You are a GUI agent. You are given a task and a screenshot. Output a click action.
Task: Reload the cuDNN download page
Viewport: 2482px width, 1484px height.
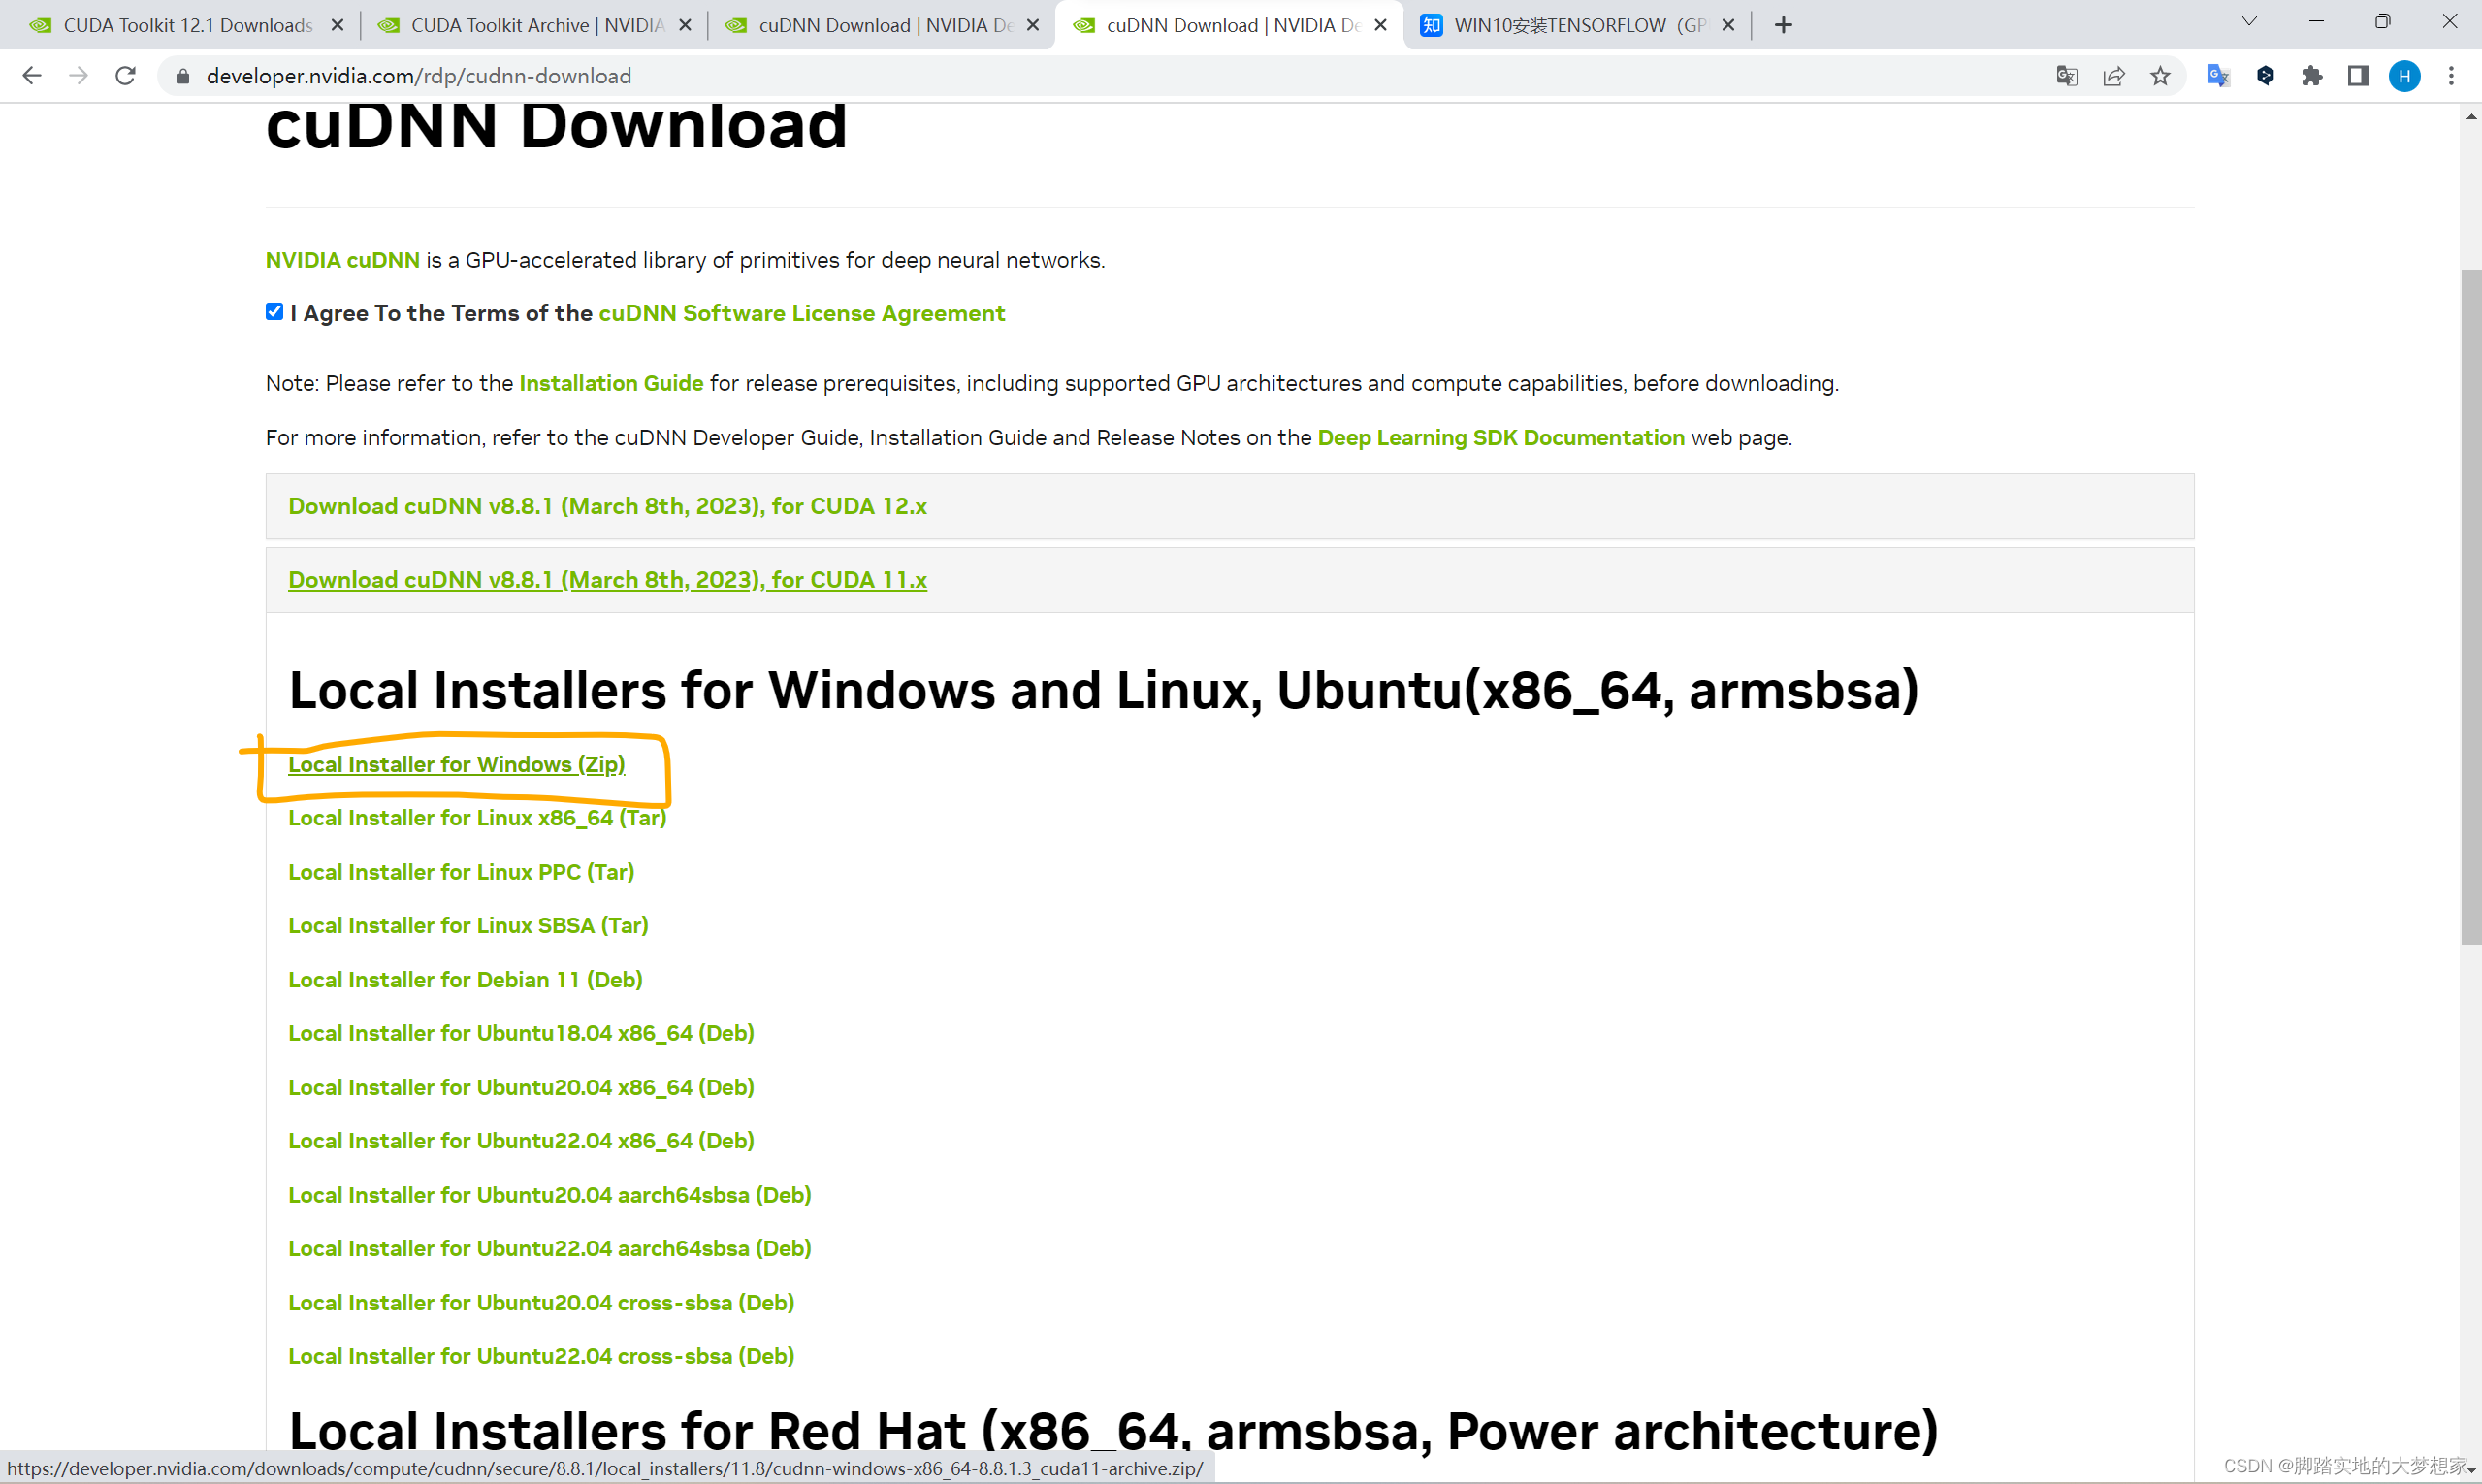coord(125,76)
